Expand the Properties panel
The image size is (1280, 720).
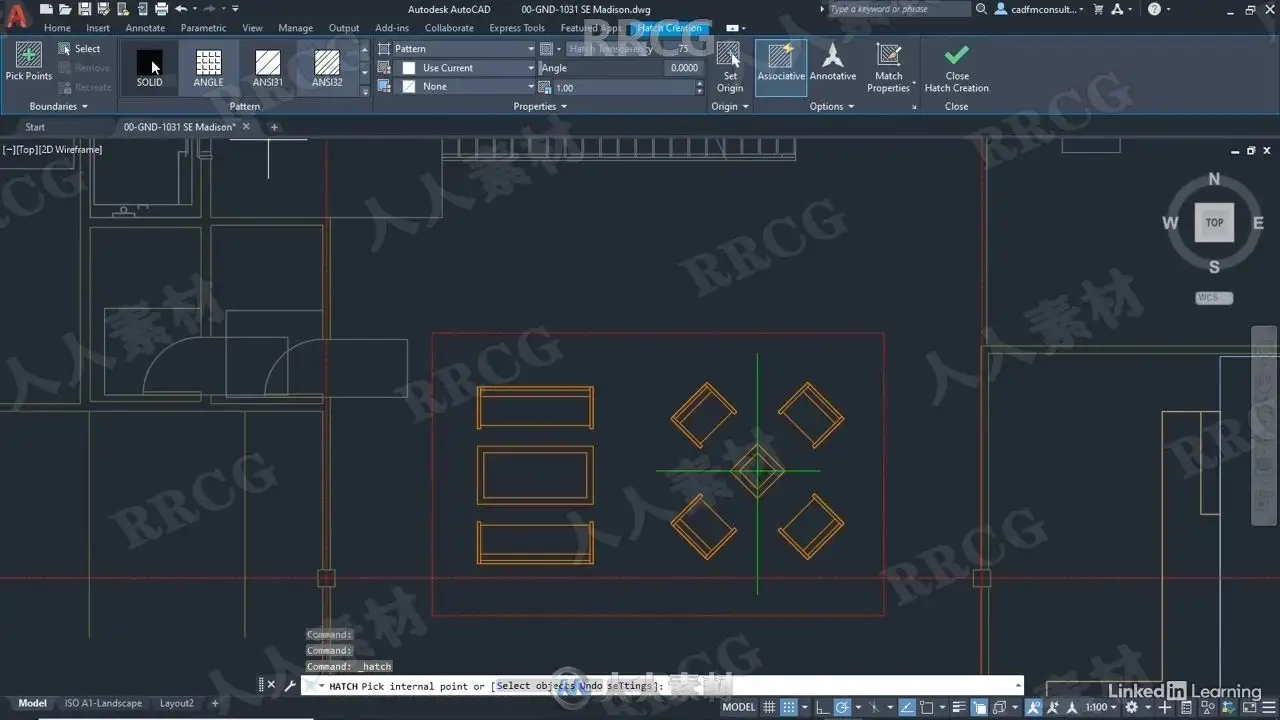(540, 106)
